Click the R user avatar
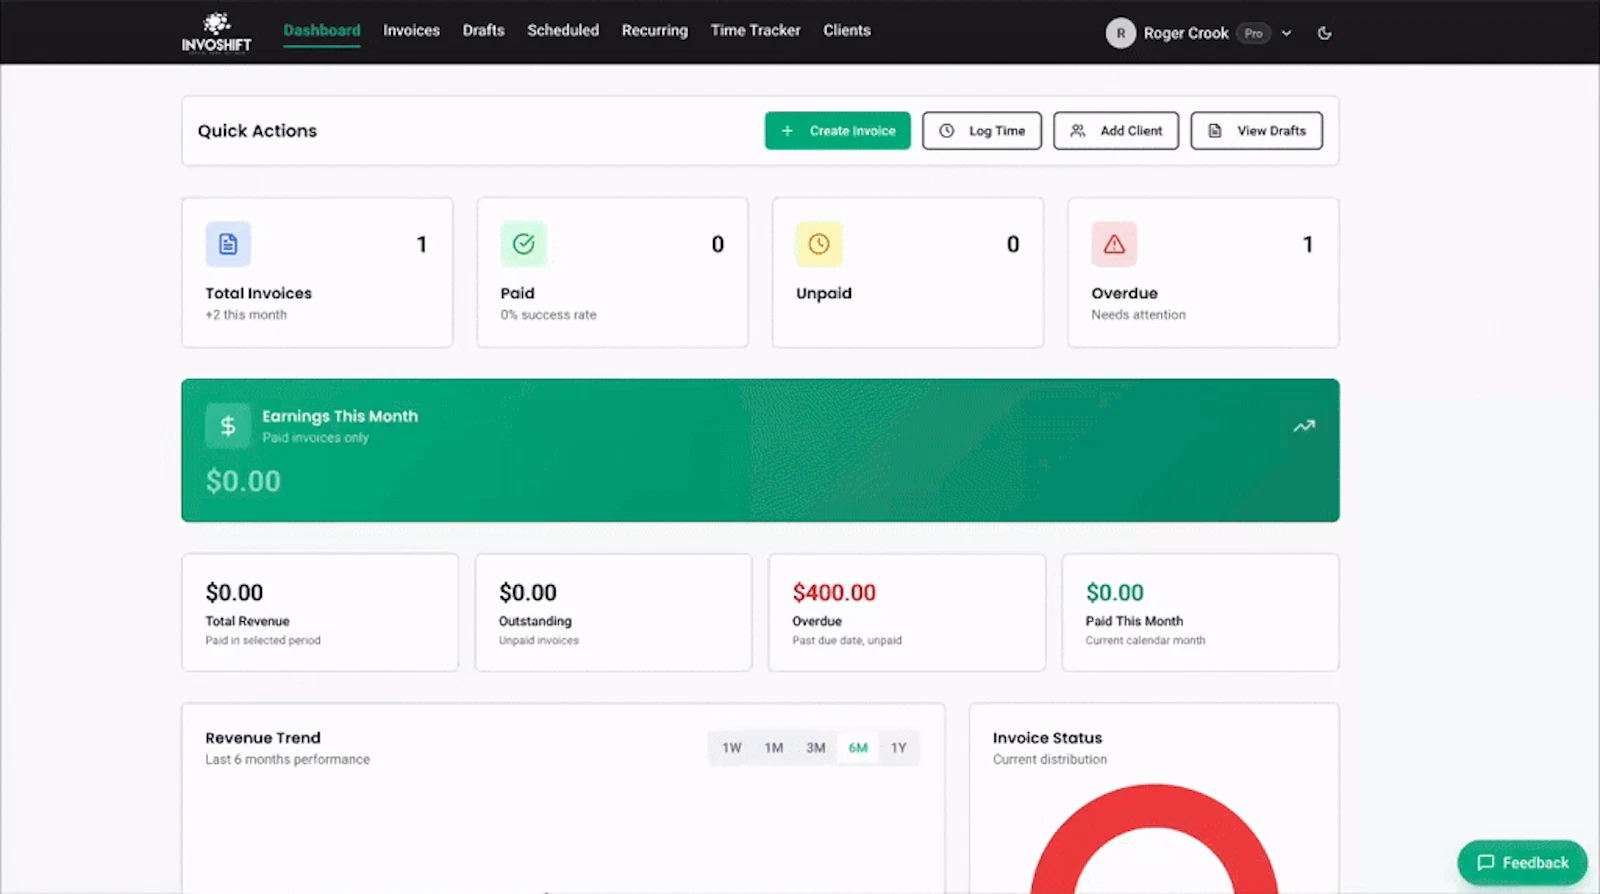This screenshot has width=1600, height=894. 1120,33
